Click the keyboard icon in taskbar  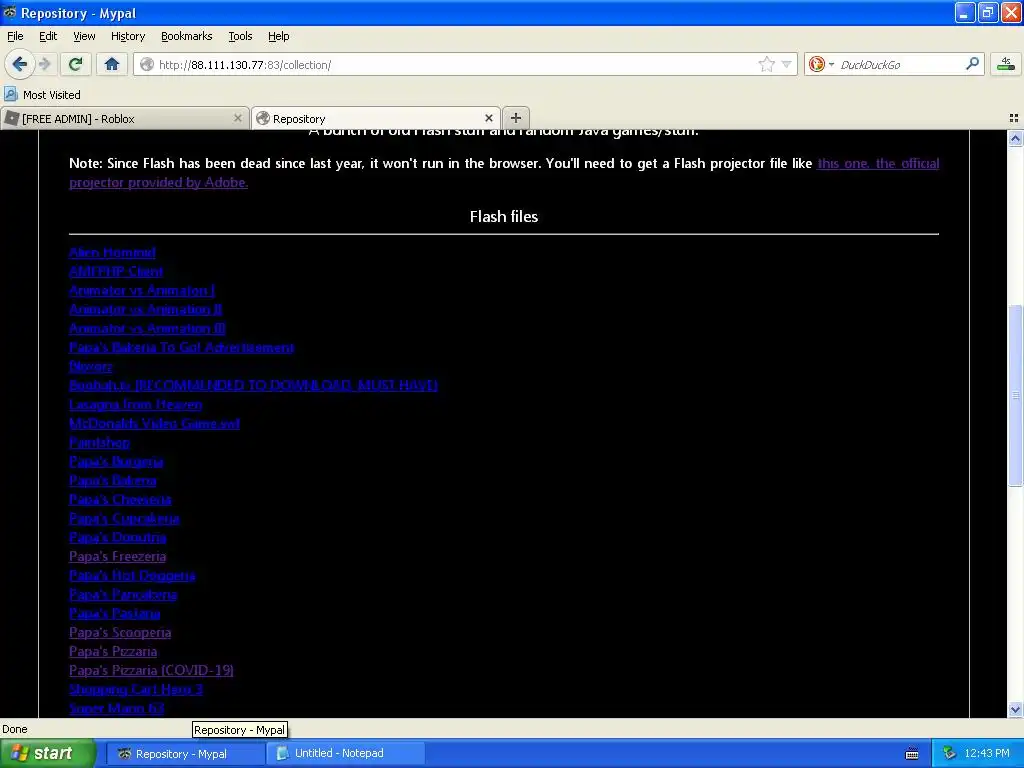912,754
